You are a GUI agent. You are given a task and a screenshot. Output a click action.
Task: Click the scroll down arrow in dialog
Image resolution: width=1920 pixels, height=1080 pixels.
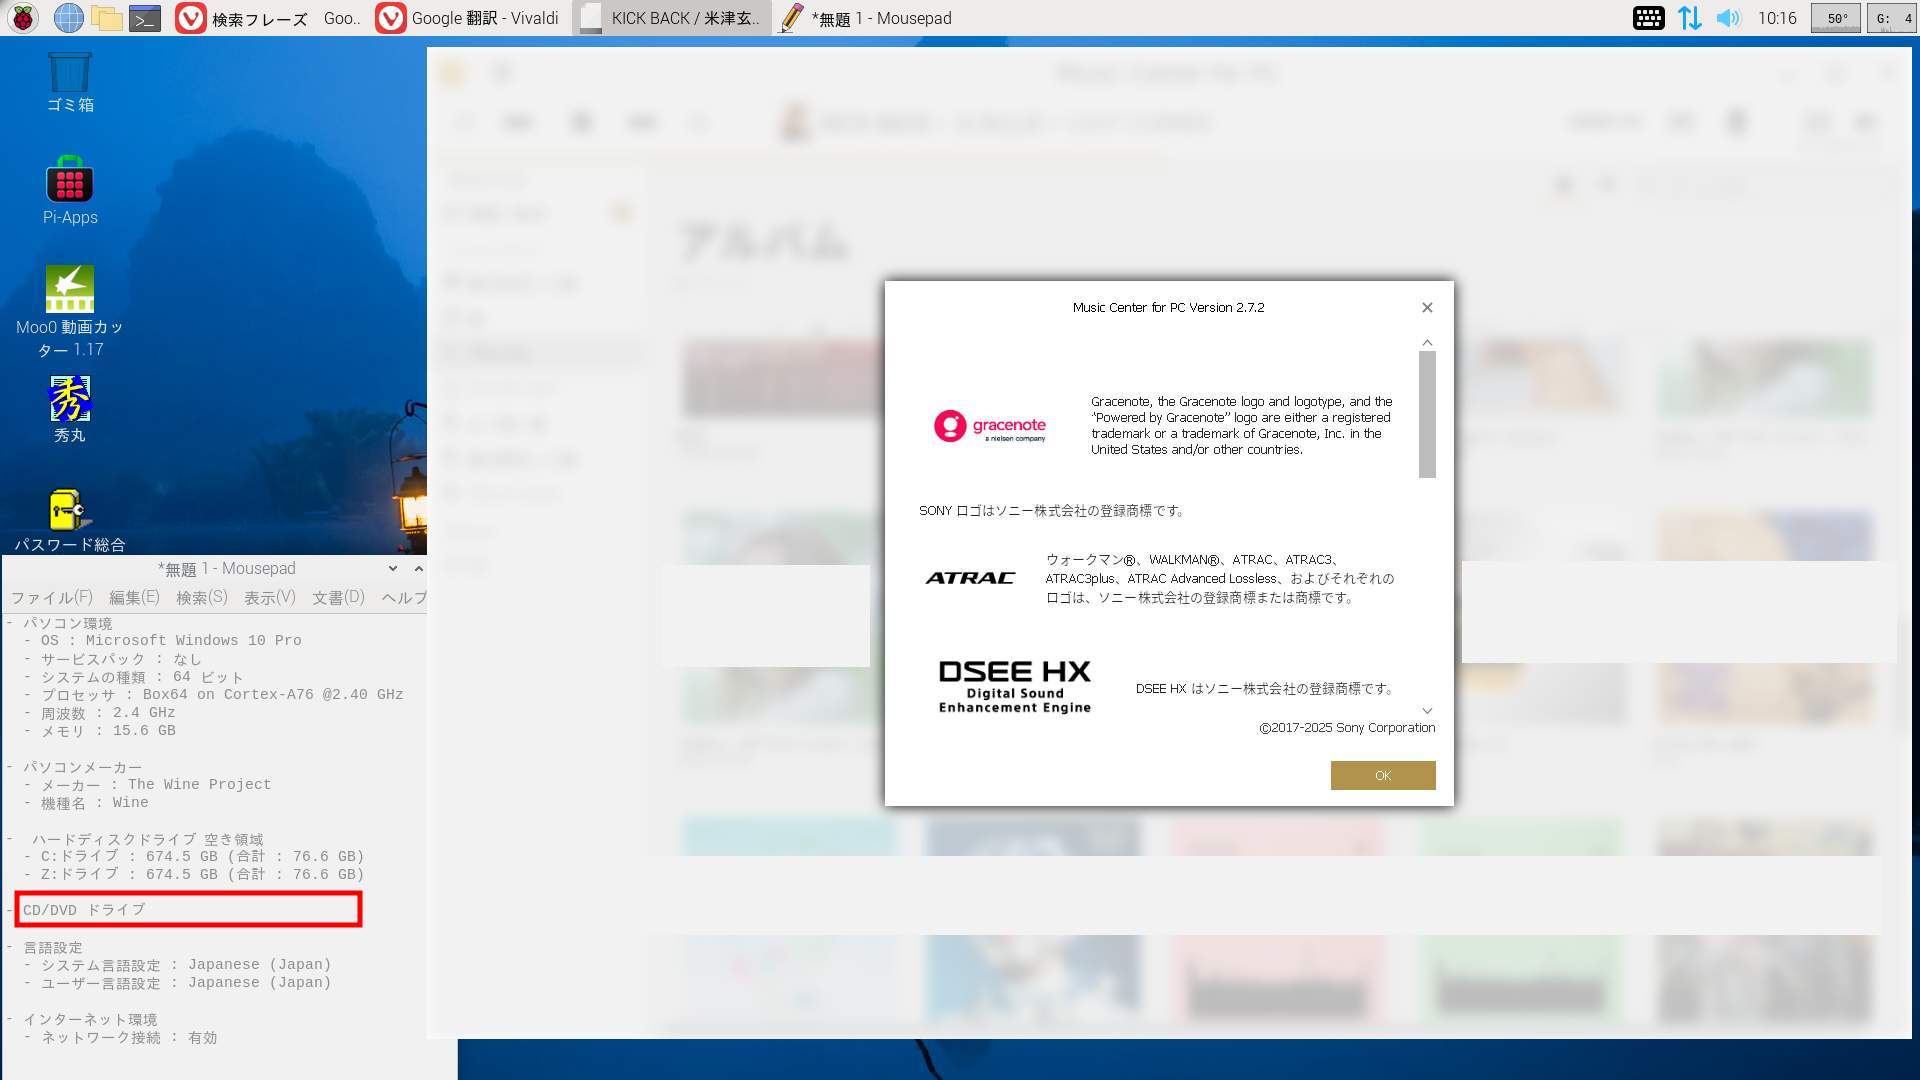(1427, 711)
